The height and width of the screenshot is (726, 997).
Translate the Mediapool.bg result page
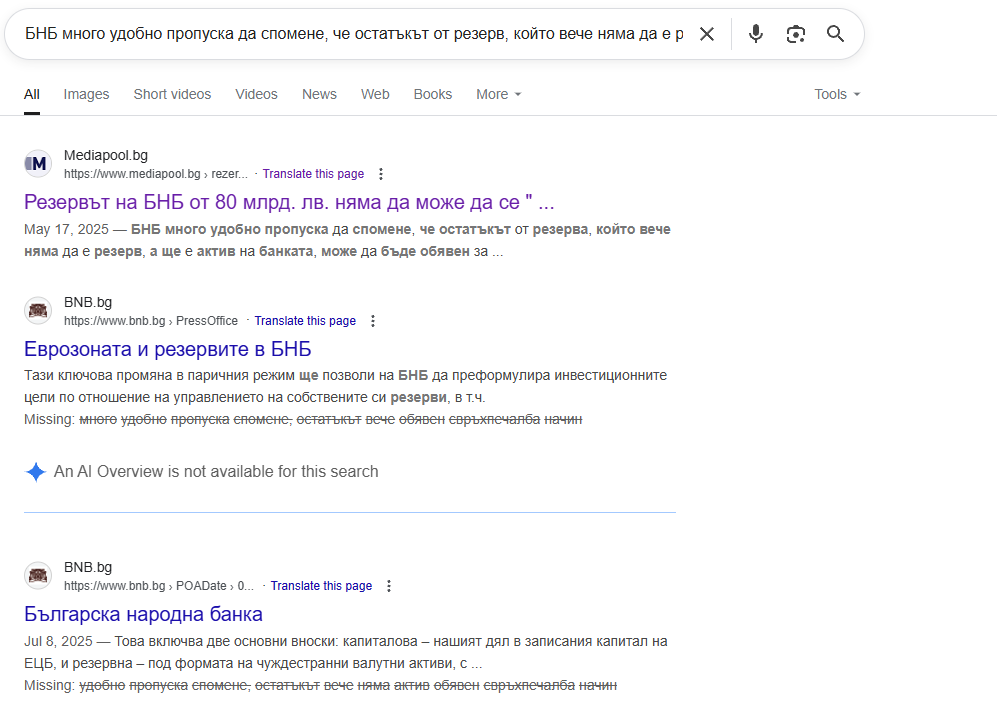point(313,174)
